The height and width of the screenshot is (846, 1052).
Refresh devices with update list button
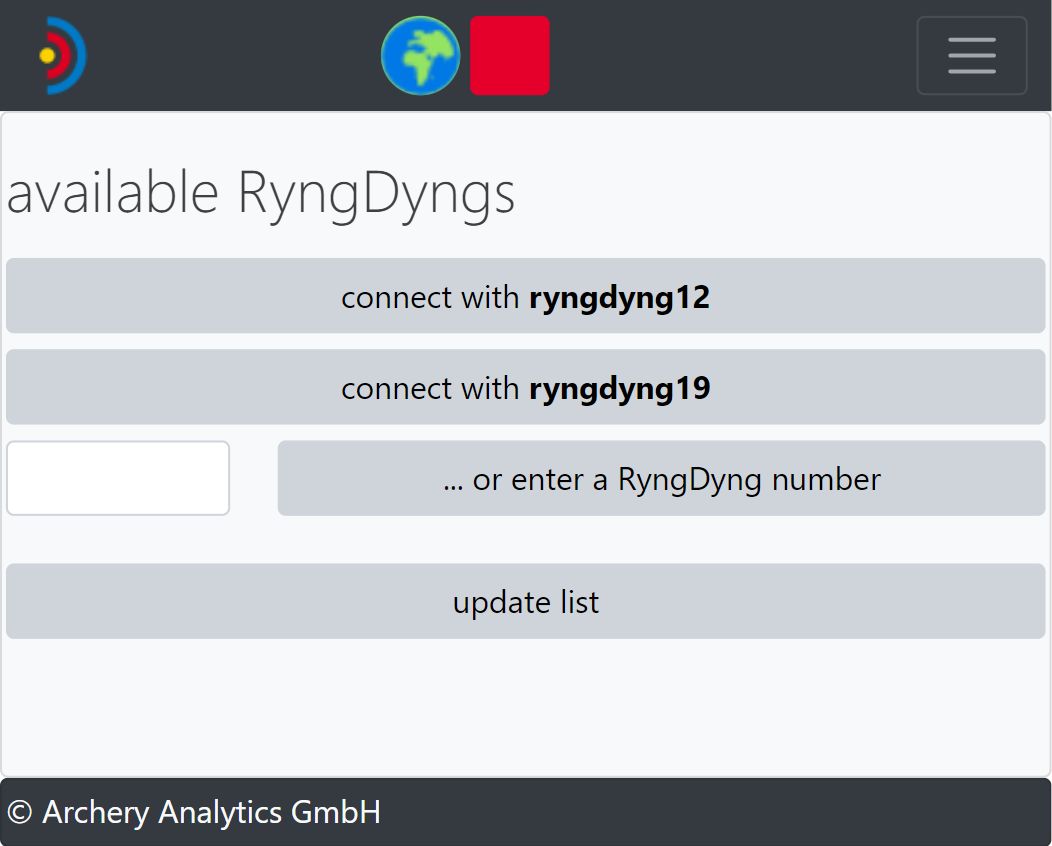[525, 601]
